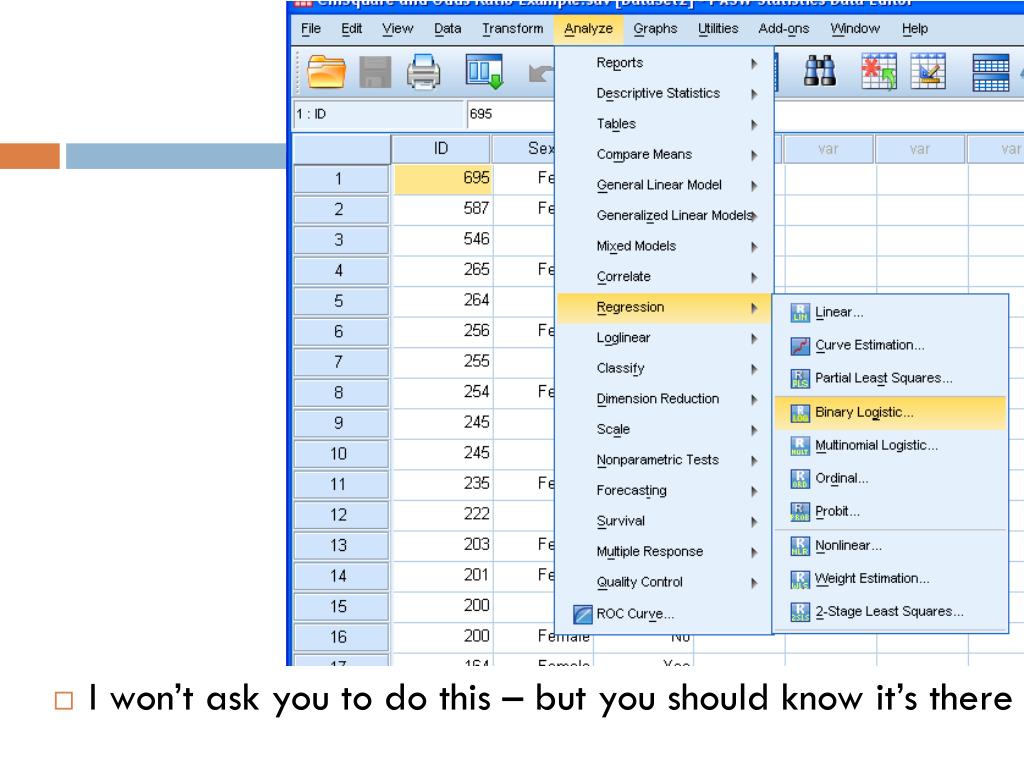Open the Help menu
Viewport: 1024px width, 768px height.
pyautogui.click(x=914, y=29)
